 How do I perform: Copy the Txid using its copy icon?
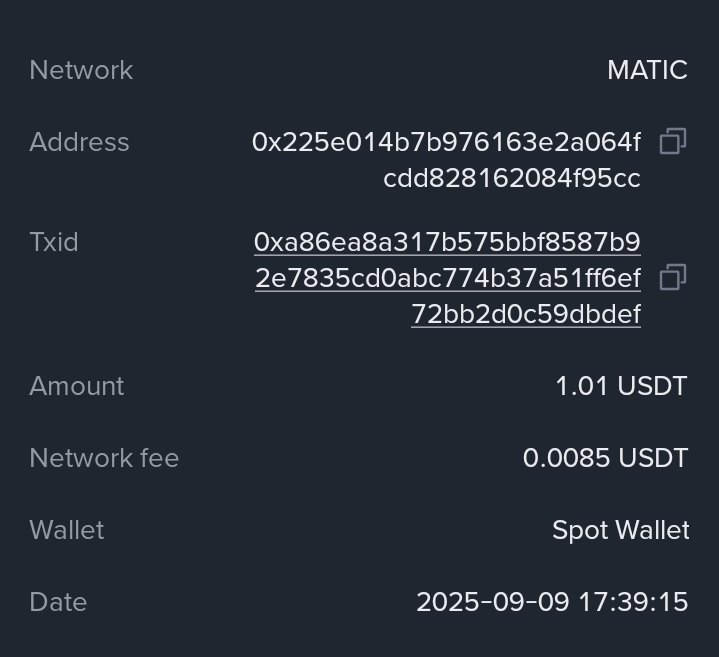coord(672,277)
